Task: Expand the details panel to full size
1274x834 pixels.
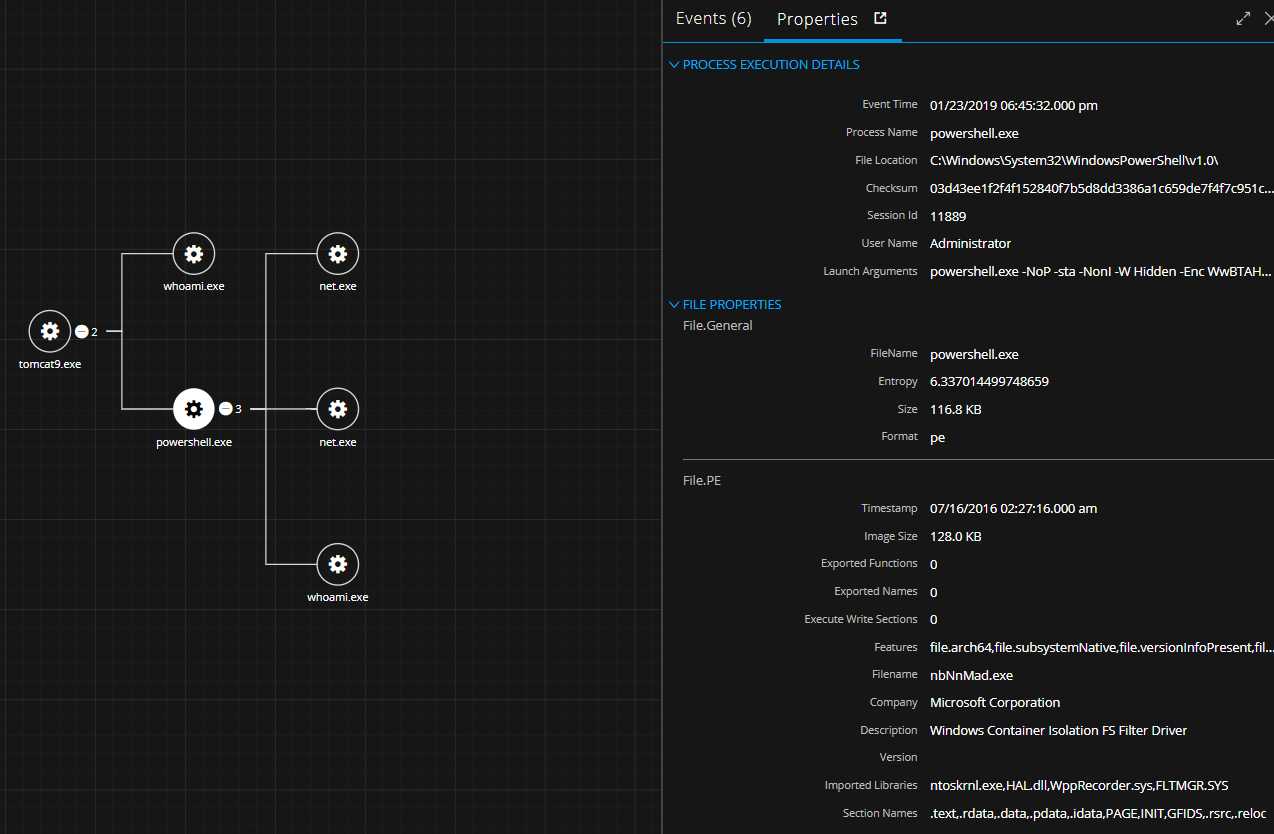Action: click(1243, 18)
